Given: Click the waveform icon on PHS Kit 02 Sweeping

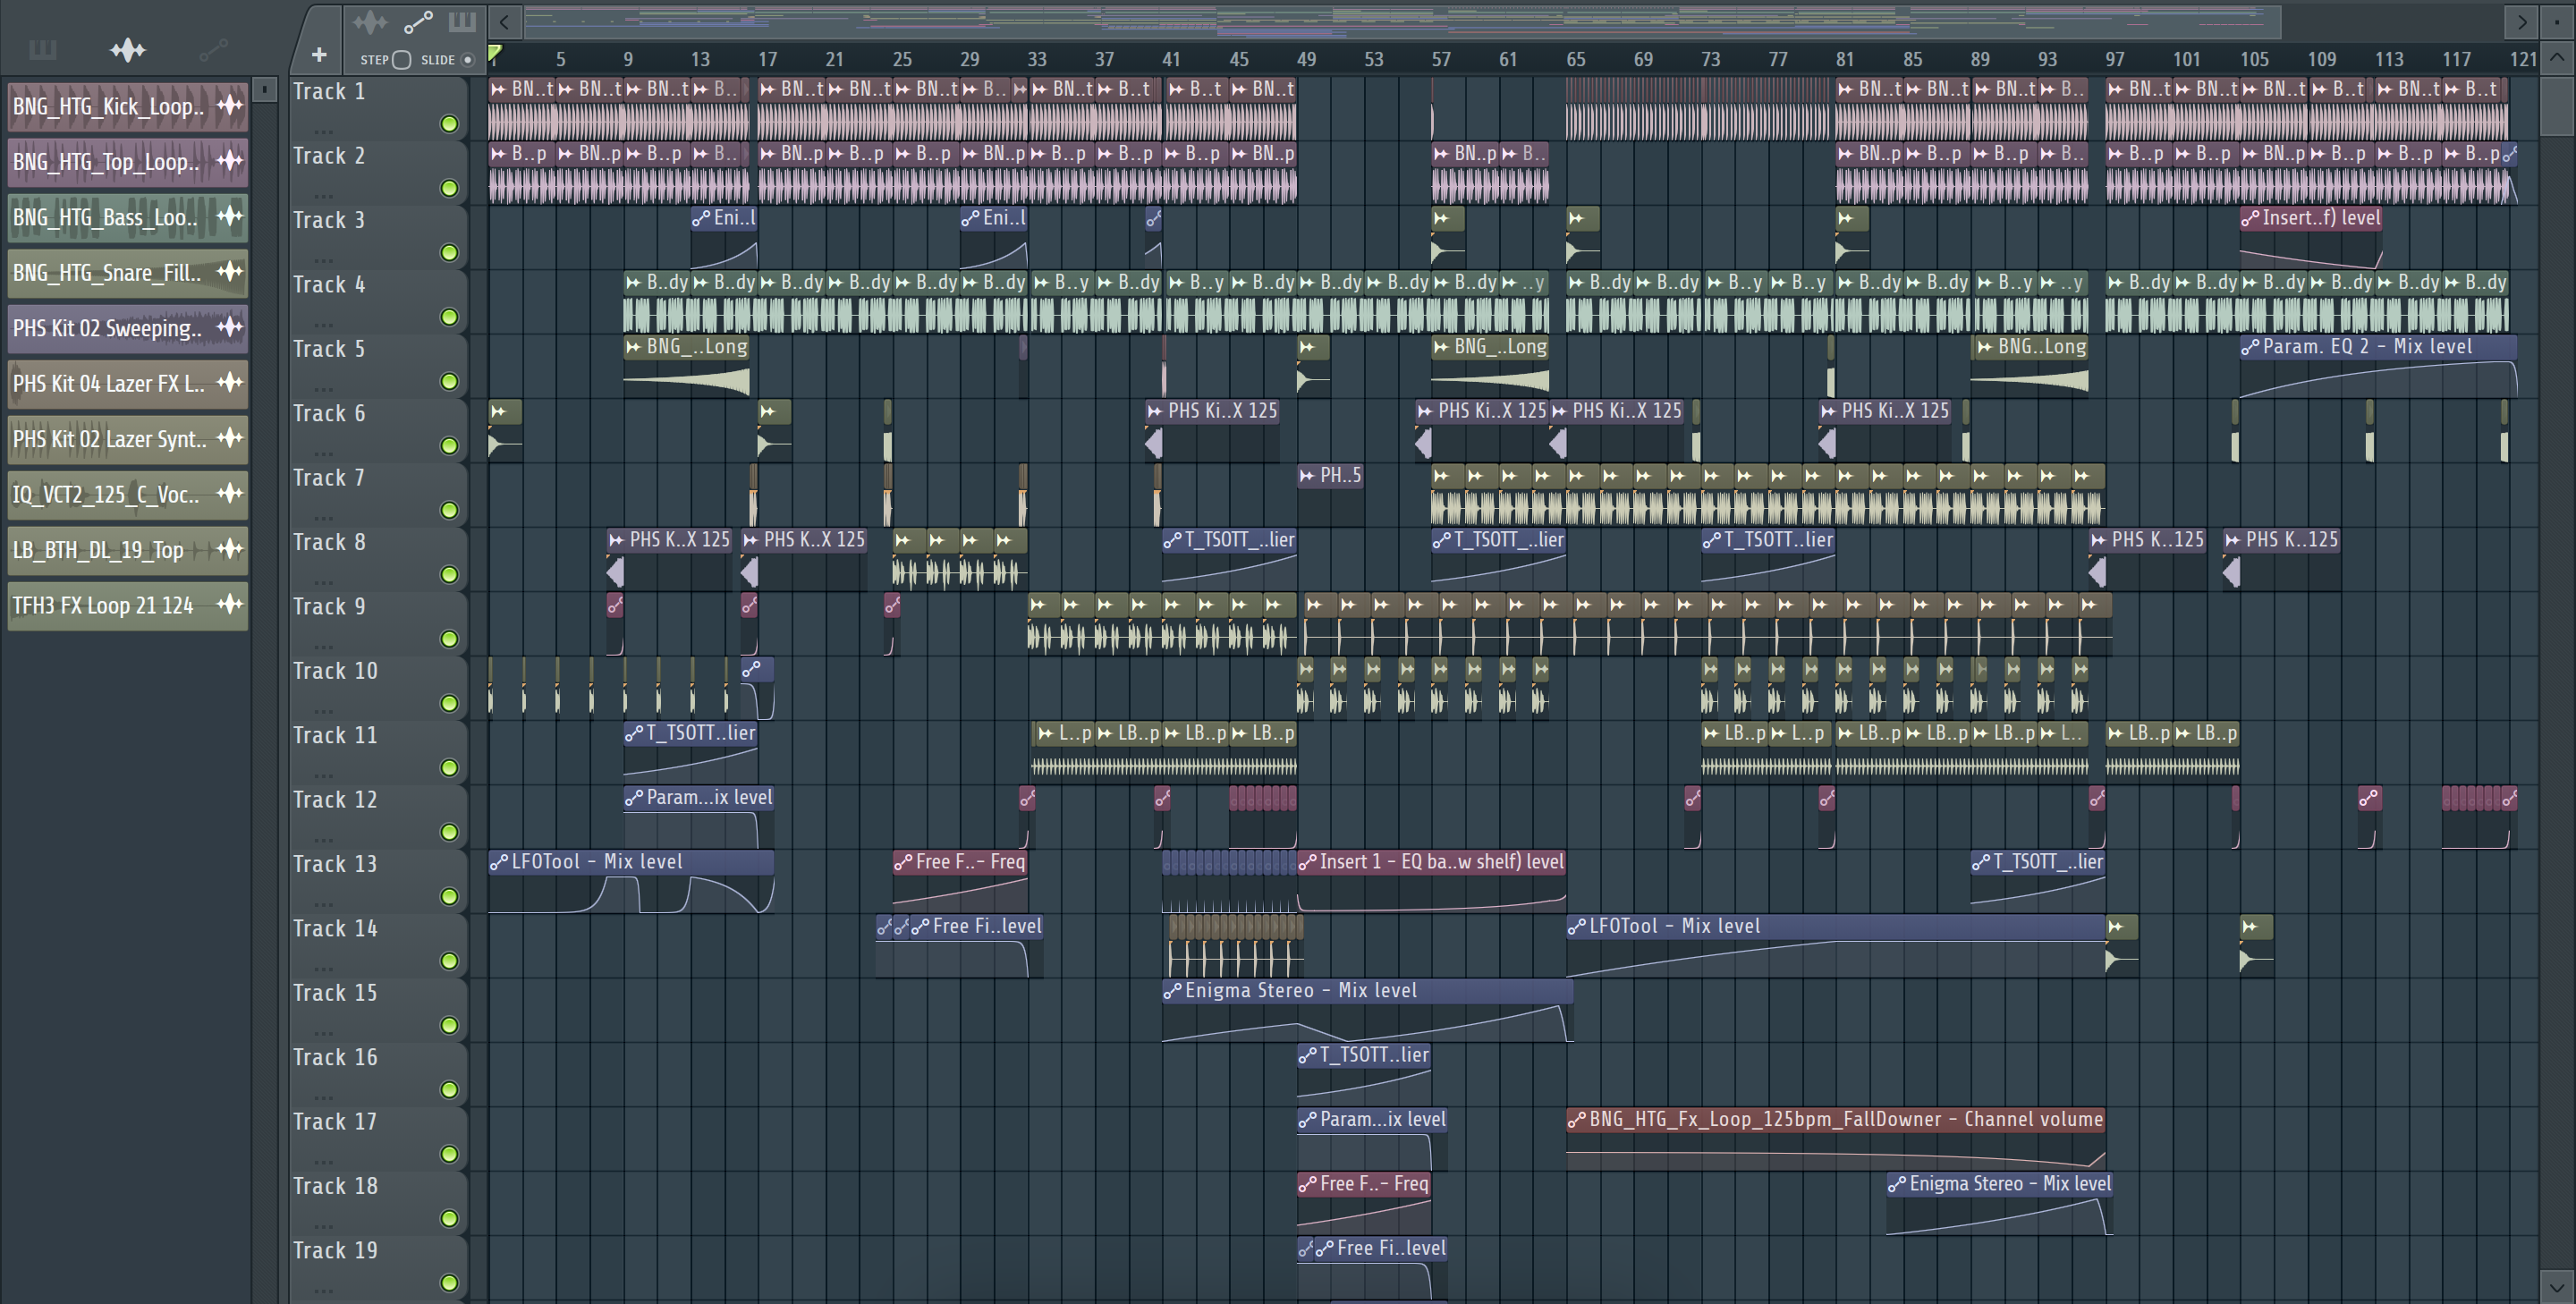Looking at the screenshot, I should click(x=230, y=327).
